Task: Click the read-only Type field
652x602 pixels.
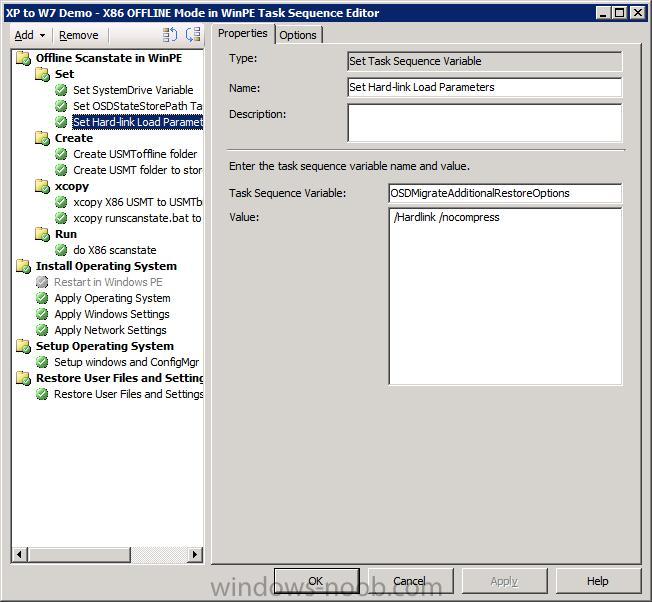Action: (484, 61)
